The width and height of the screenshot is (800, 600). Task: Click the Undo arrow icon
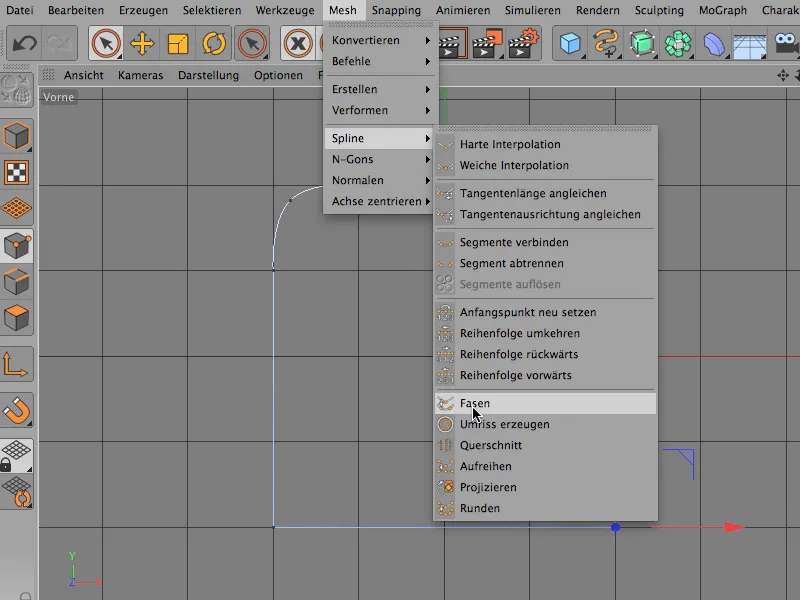[24, 43]
